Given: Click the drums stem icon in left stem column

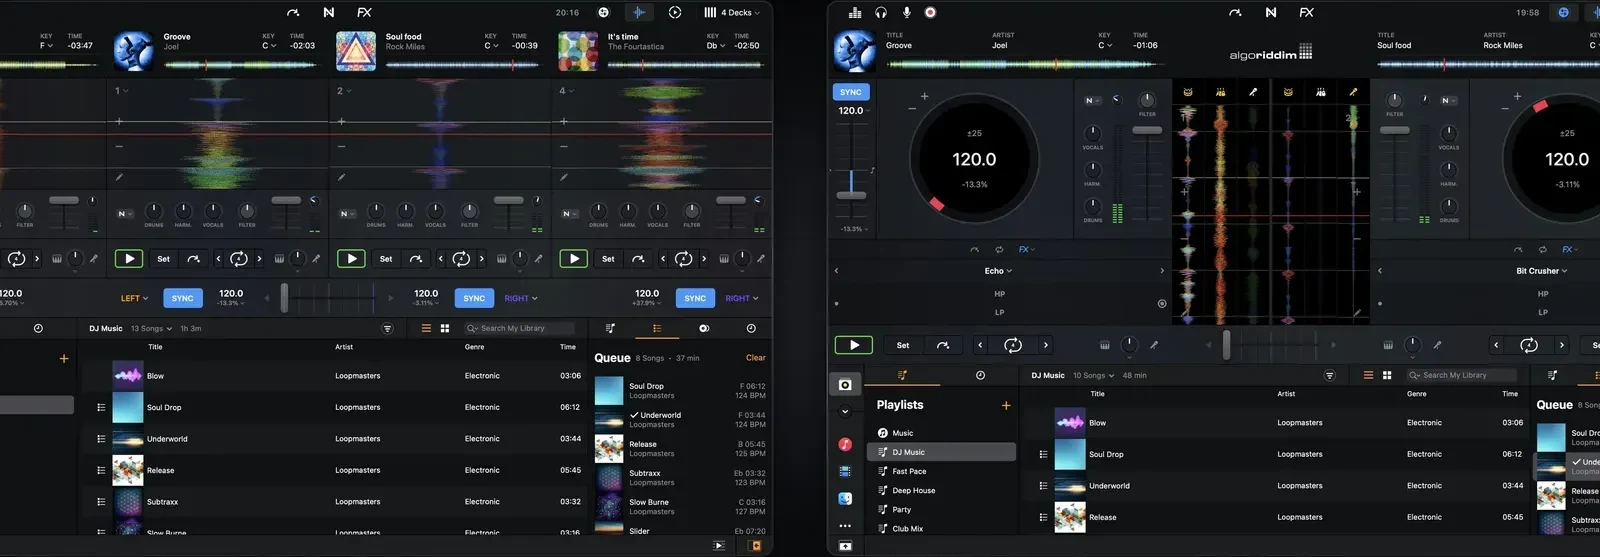Looking at the screenshot, I should 1188,91.
